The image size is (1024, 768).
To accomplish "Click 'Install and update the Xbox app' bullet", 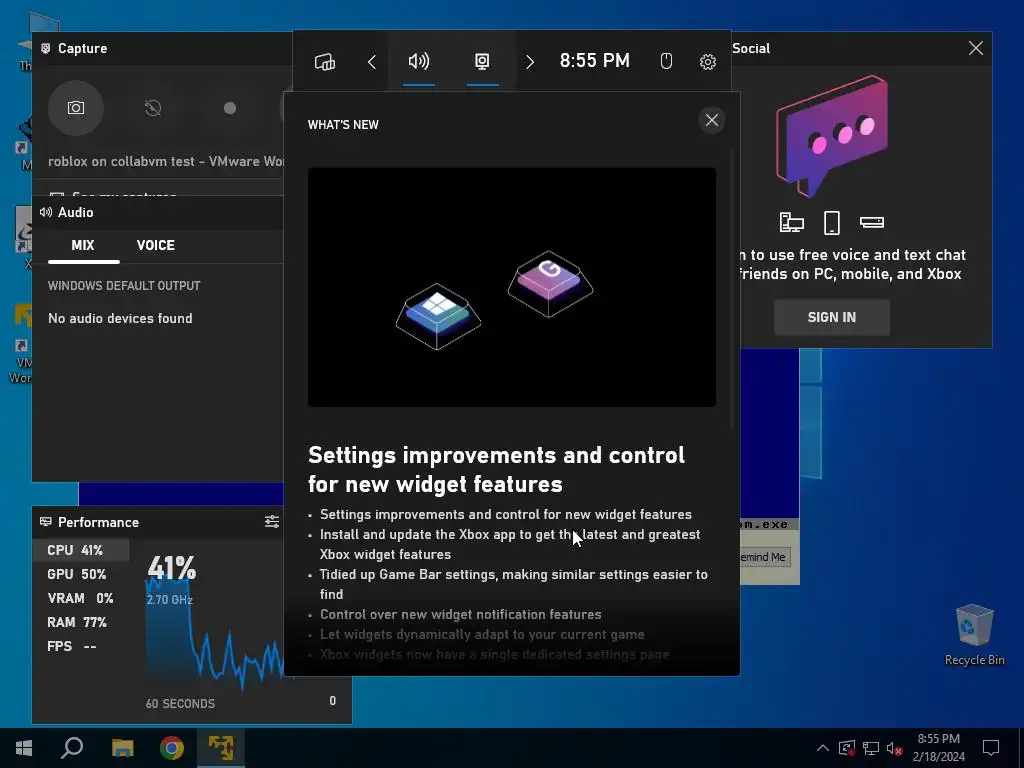I will [510, 544].
